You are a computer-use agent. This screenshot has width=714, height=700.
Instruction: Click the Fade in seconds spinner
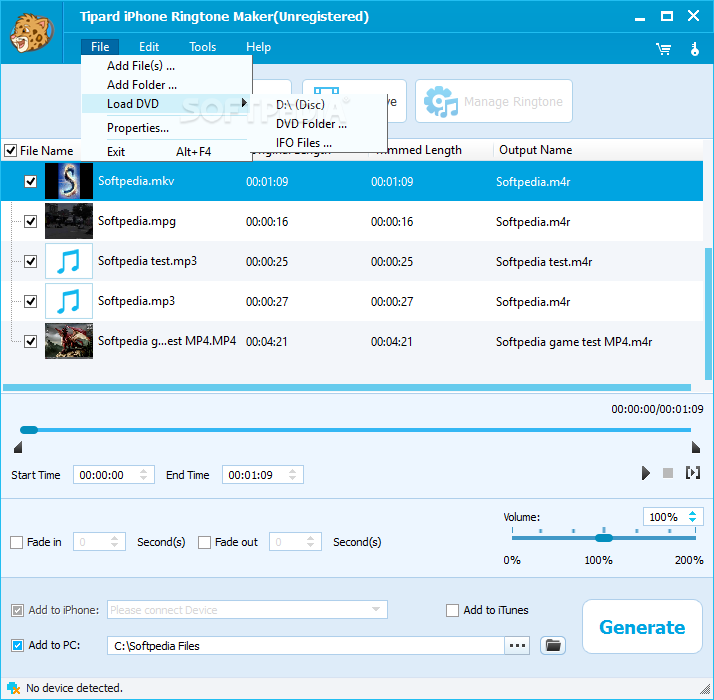[114, 542]
